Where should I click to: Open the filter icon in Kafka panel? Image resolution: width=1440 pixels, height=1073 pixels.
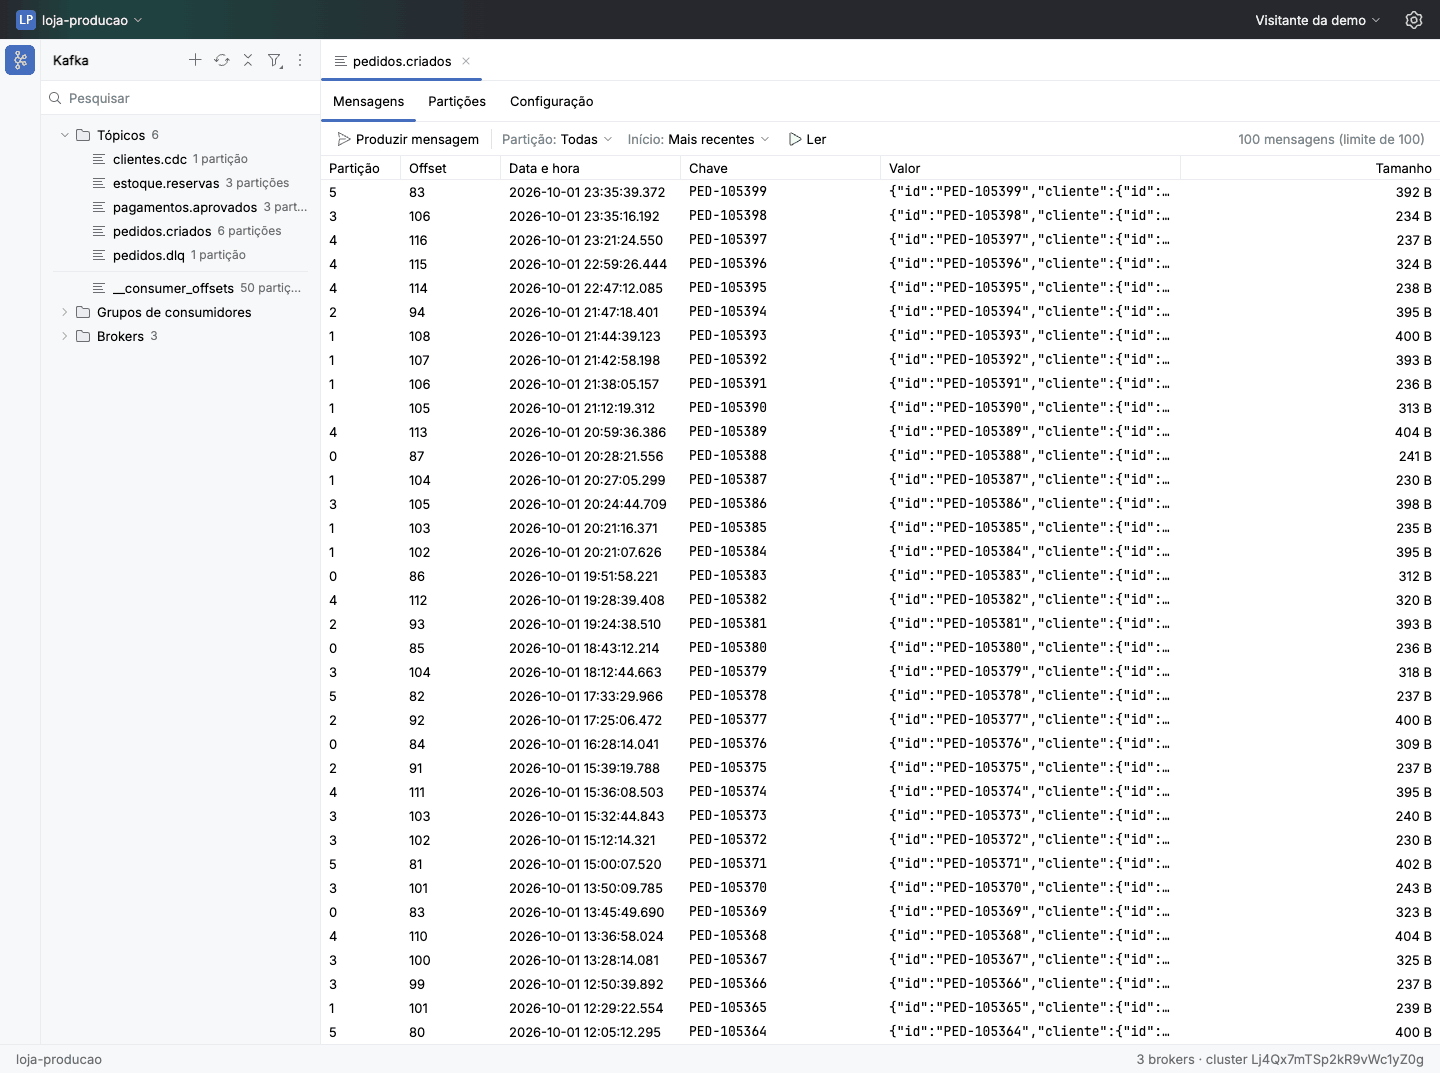click(275, 60)
